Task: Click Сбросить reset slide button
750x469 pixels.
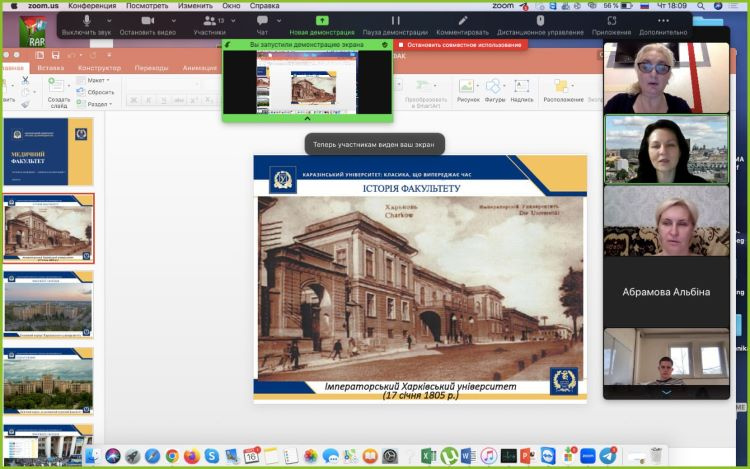Action: click(95, 92)
